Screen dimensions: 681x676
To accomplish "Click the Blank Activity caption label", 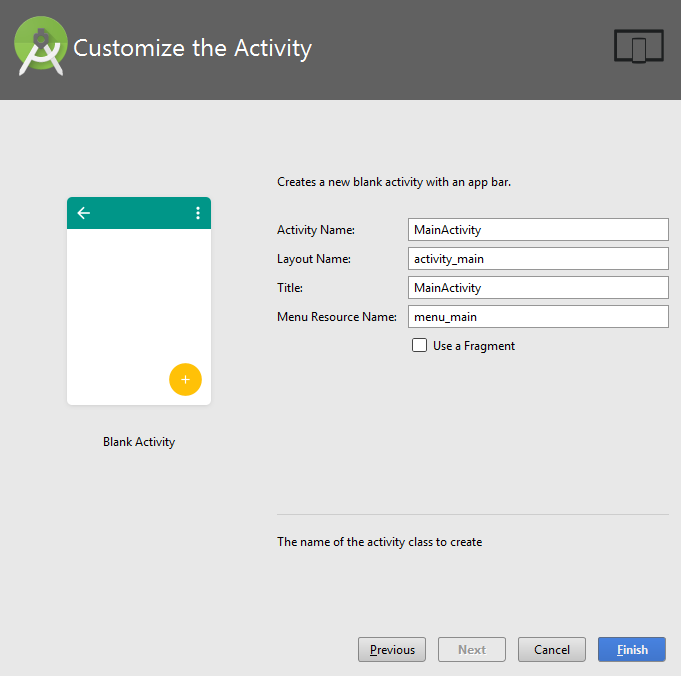I will tap(139, 442).
